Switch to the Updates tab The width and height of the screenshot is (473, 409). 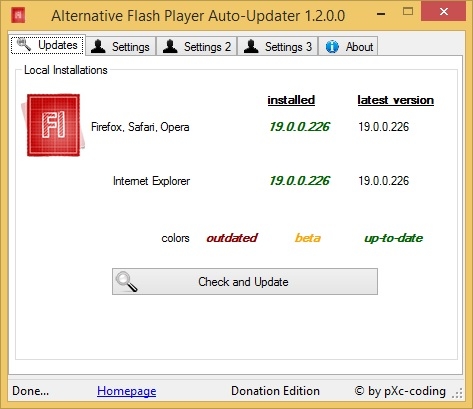47,45
